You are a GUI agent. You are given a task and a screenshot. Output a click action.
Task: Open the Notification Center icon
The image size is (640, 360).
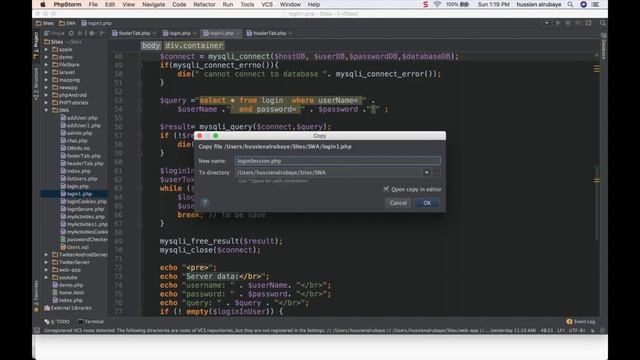595,4
